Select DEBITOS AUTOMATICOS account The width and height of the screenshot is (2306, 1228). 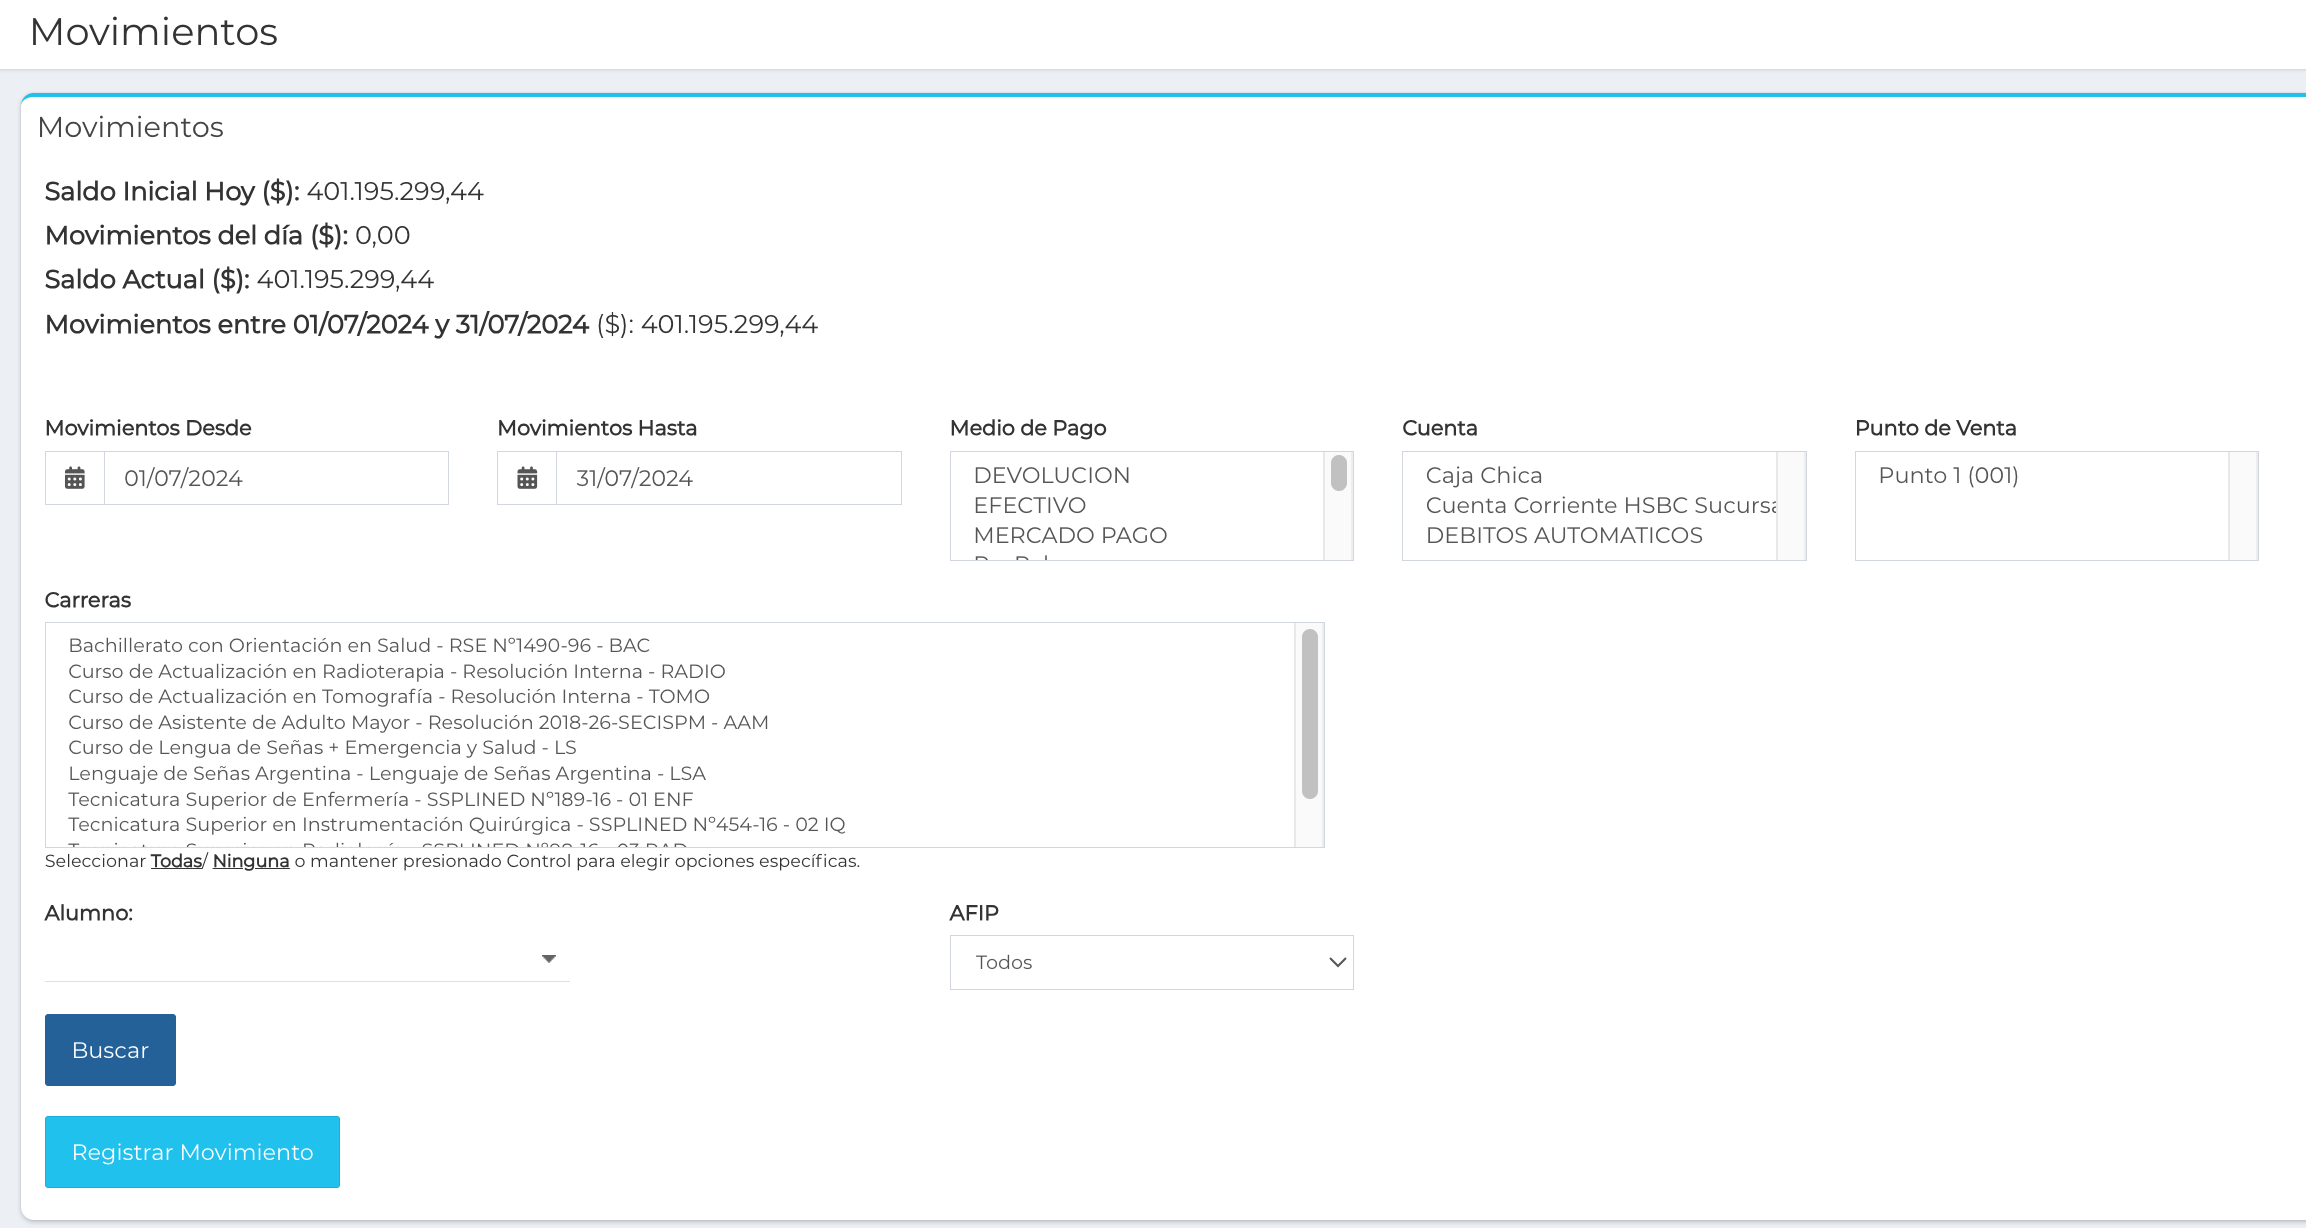[x=1563, y=535]
